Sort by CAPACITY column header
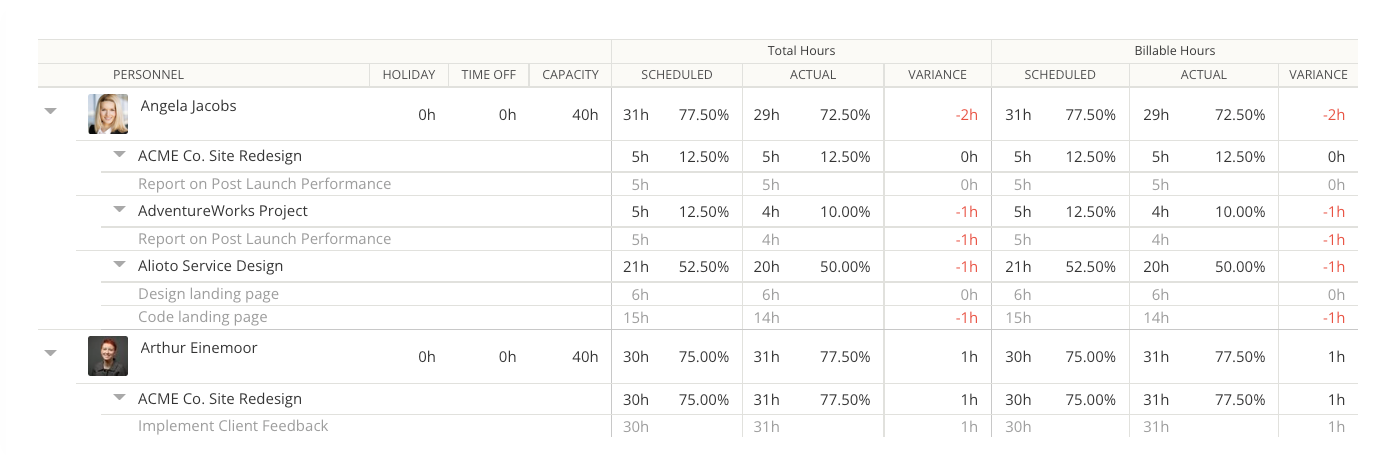Image resolution: width=1395 pixels, height=466 pixels. coord(570,75)
